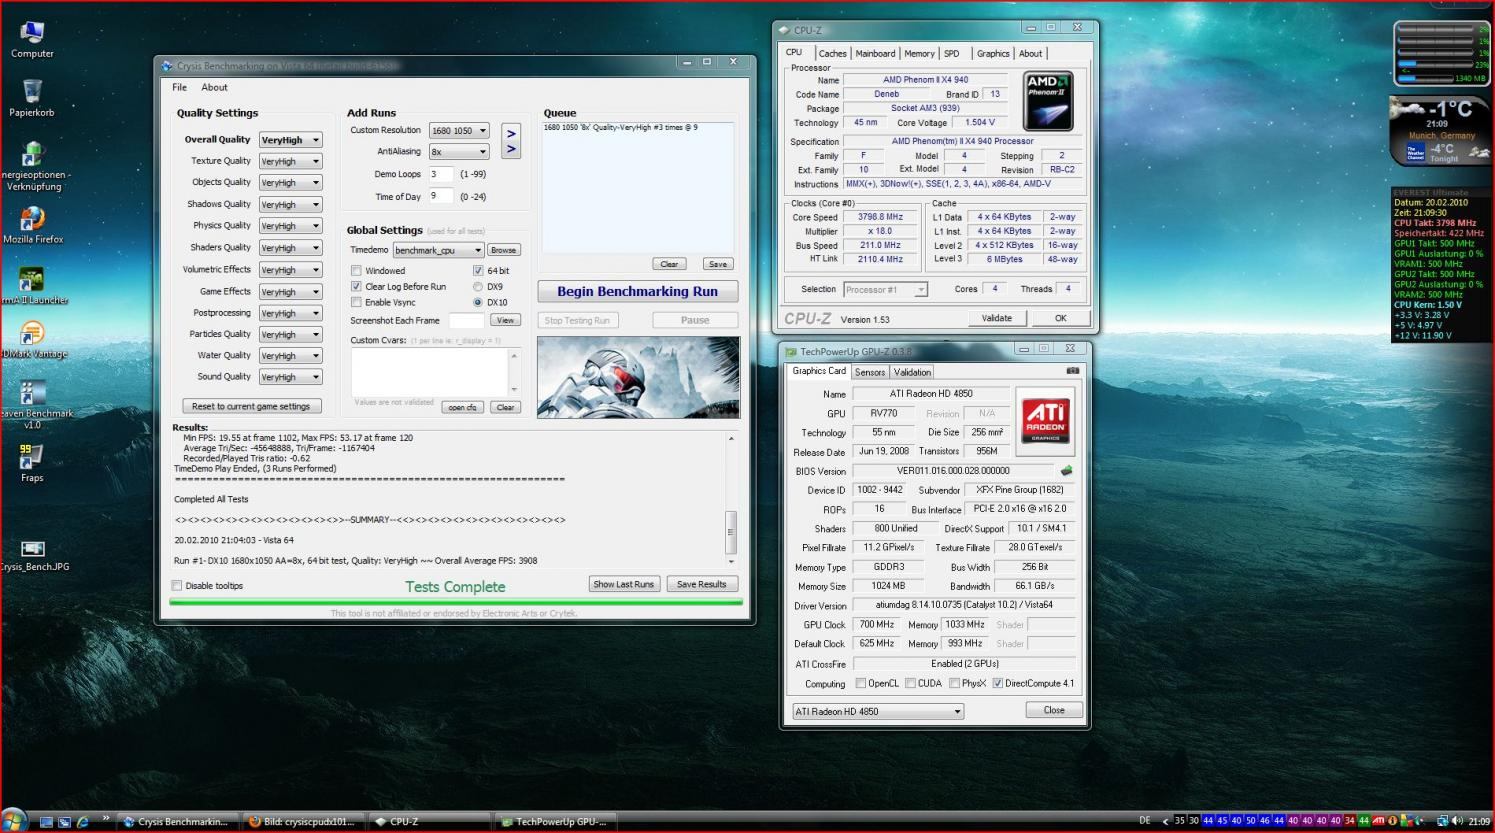Click the Switch between windows quick launch icon
This screenshot has width=1495, height=833.
tap(64, 822)
